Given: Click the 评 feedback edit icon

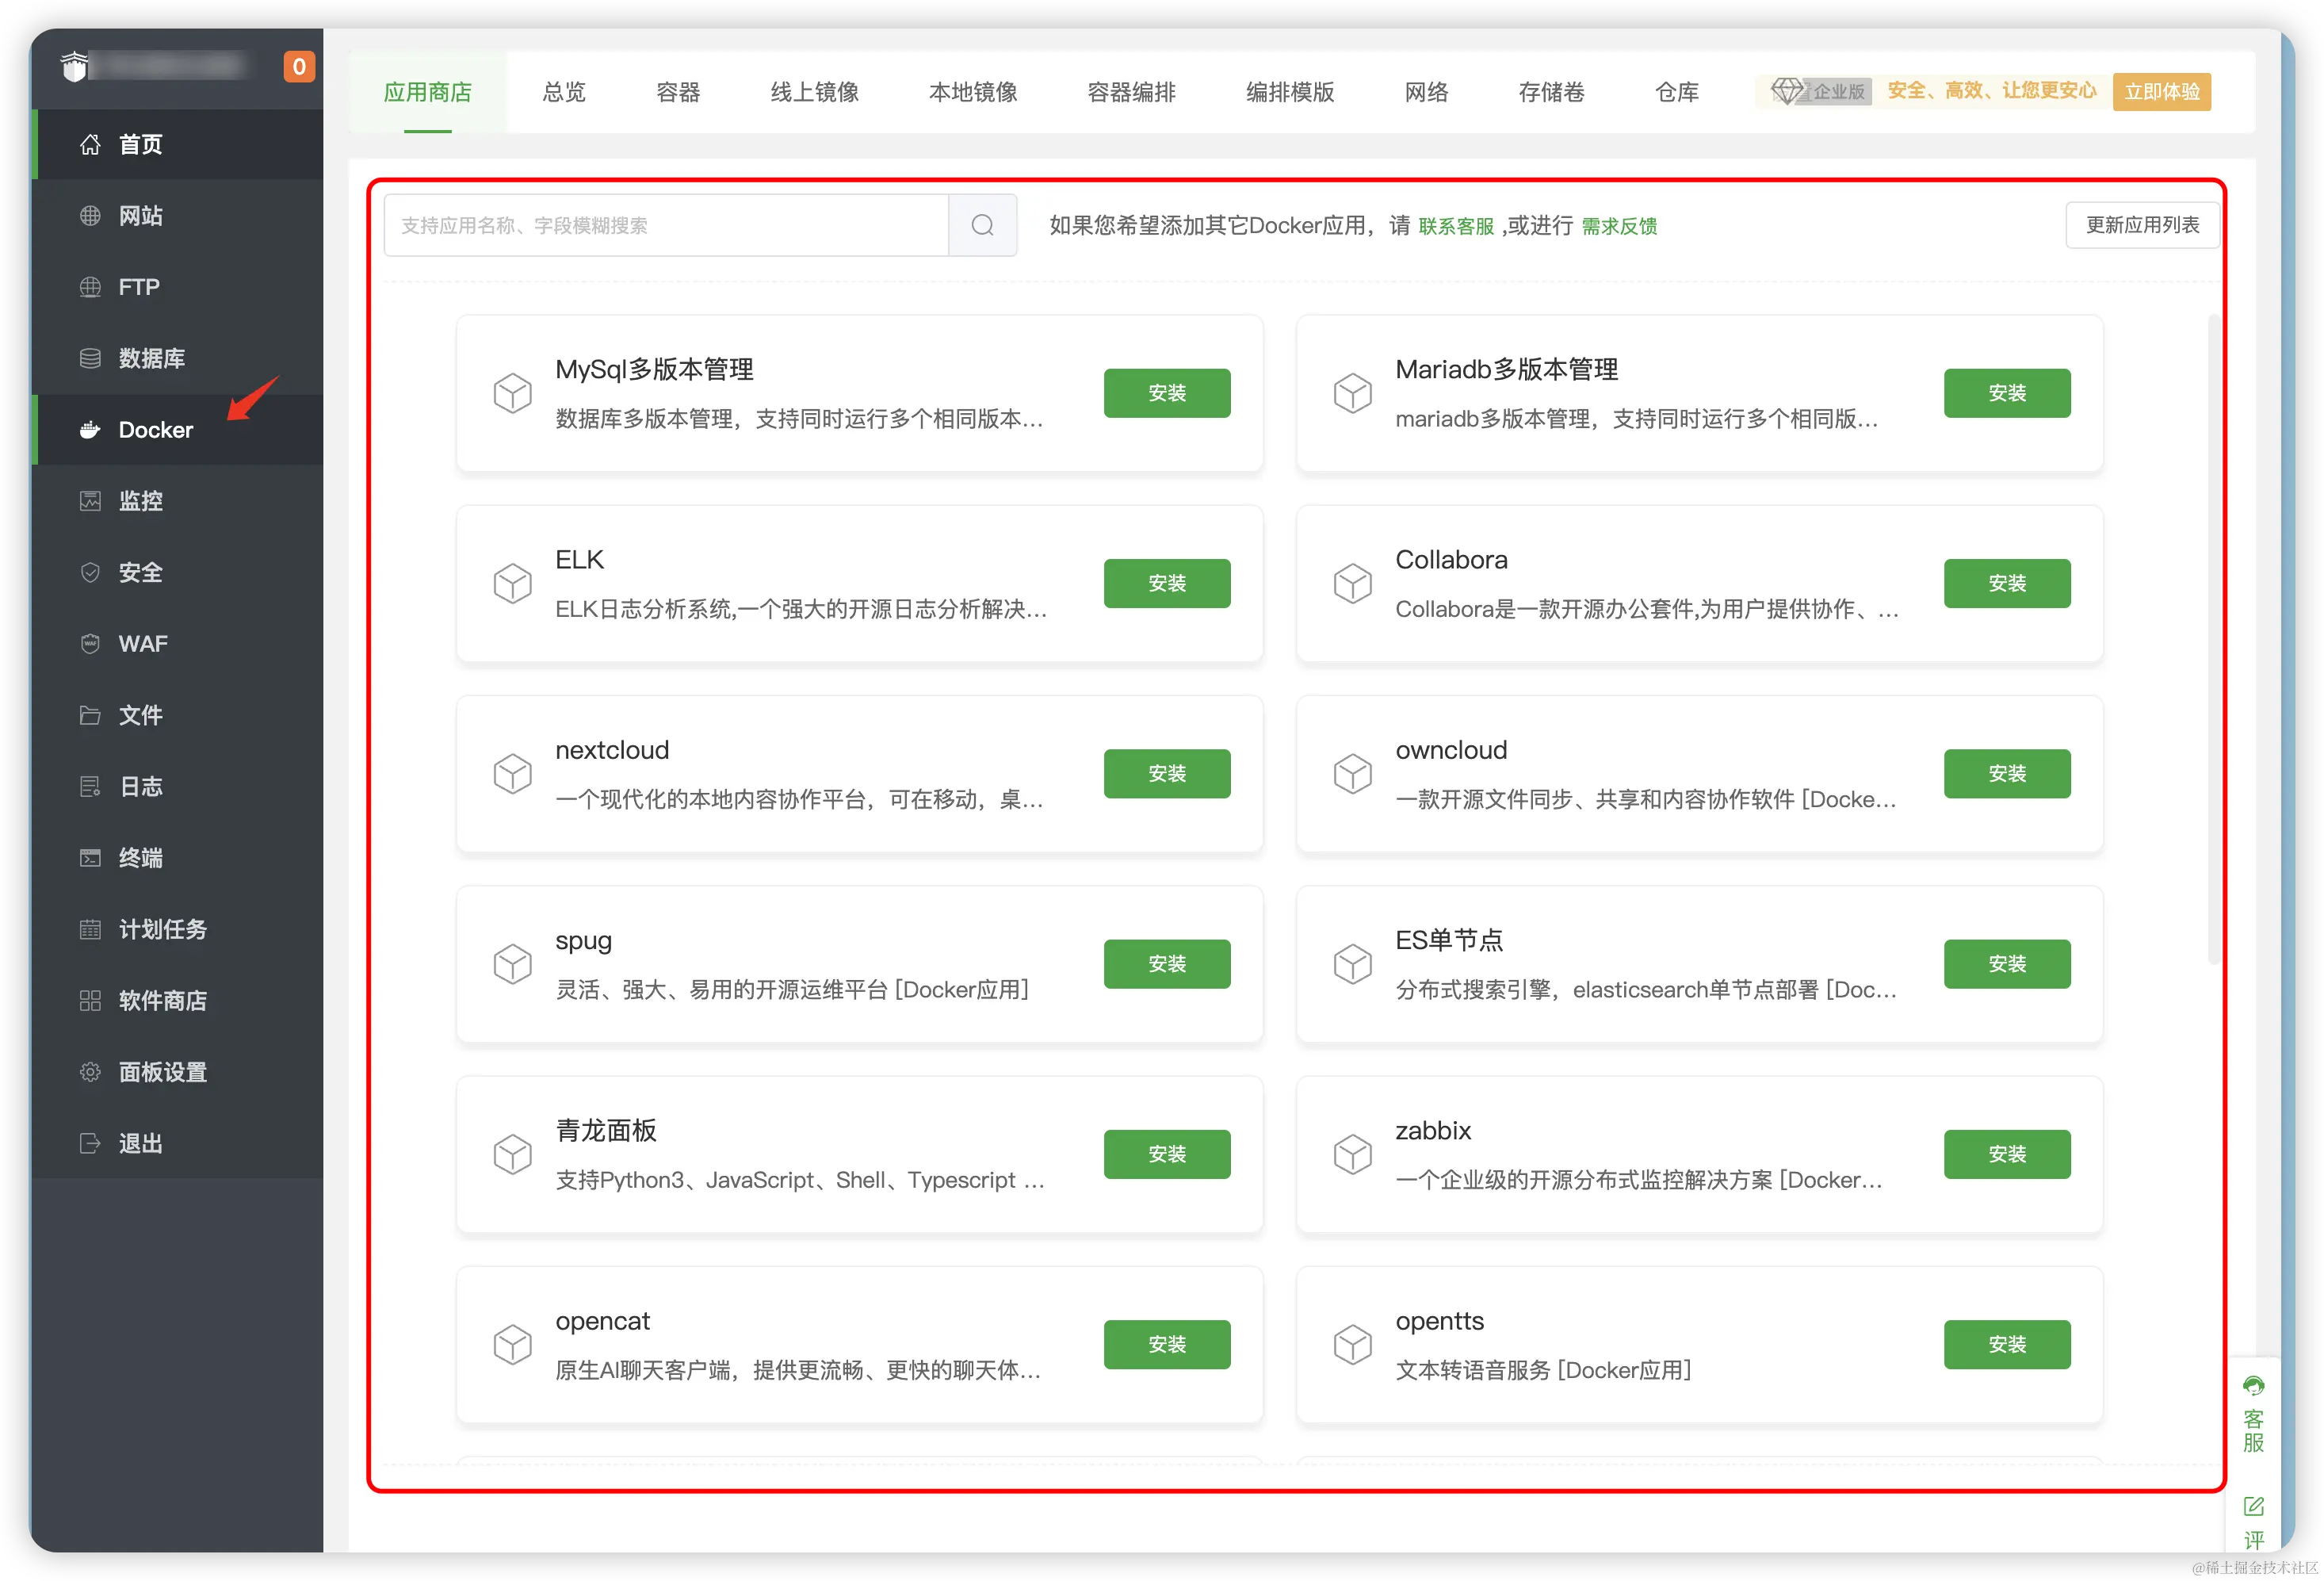Looking at the screenshot, I should [2253, 1506].
